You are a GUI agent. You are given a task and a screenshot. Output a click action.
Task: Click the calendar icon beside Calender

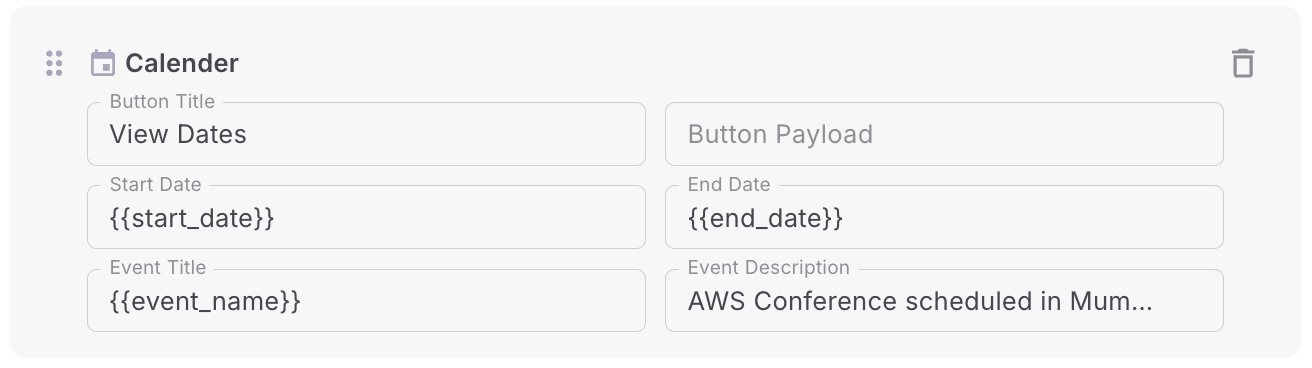coord(102,63)
